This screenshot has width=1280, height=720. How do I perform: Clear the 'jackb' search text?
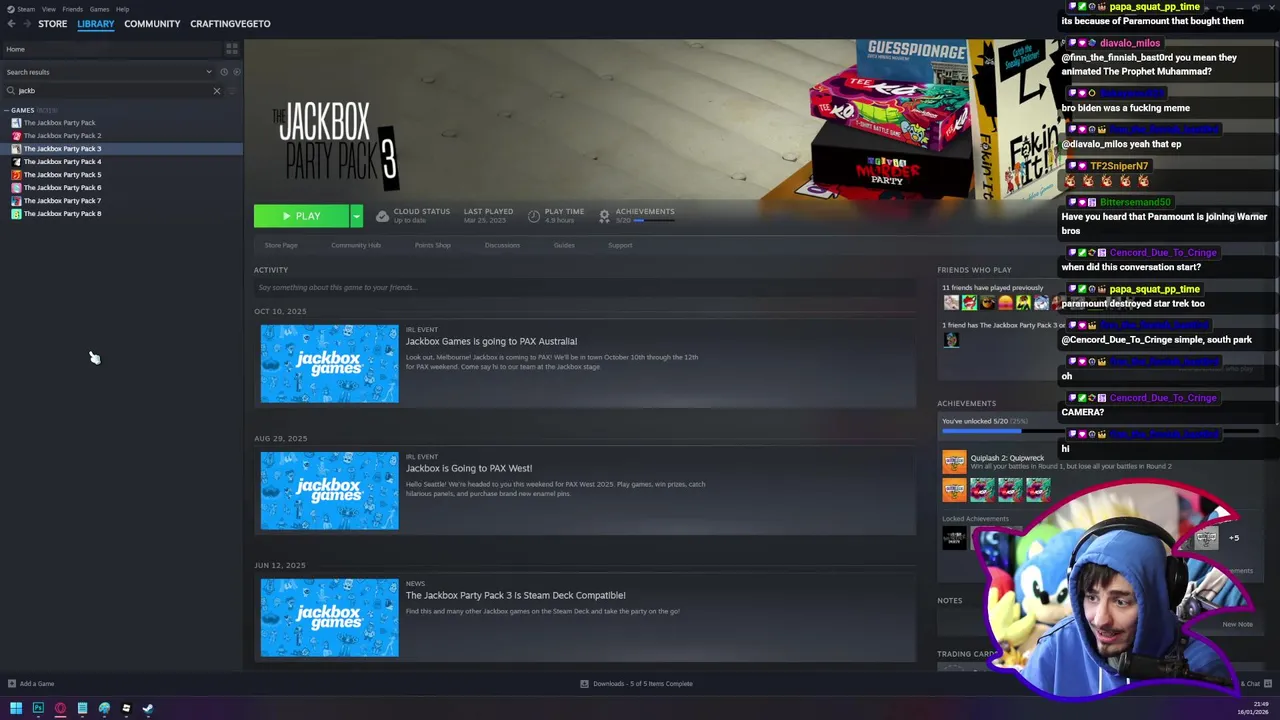(216, 91)
